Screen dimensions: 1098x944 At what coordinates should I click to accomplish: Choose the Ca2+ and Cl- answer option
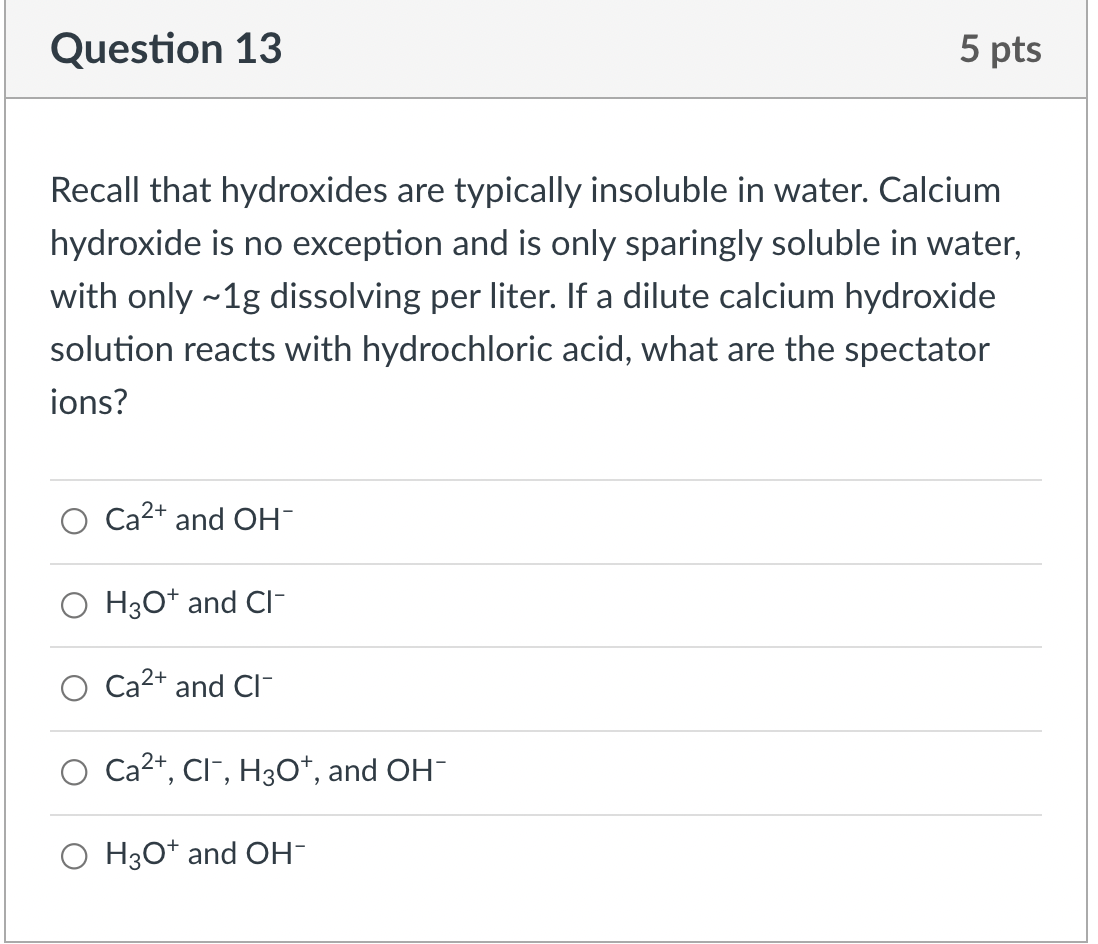[x=73, y=688]
